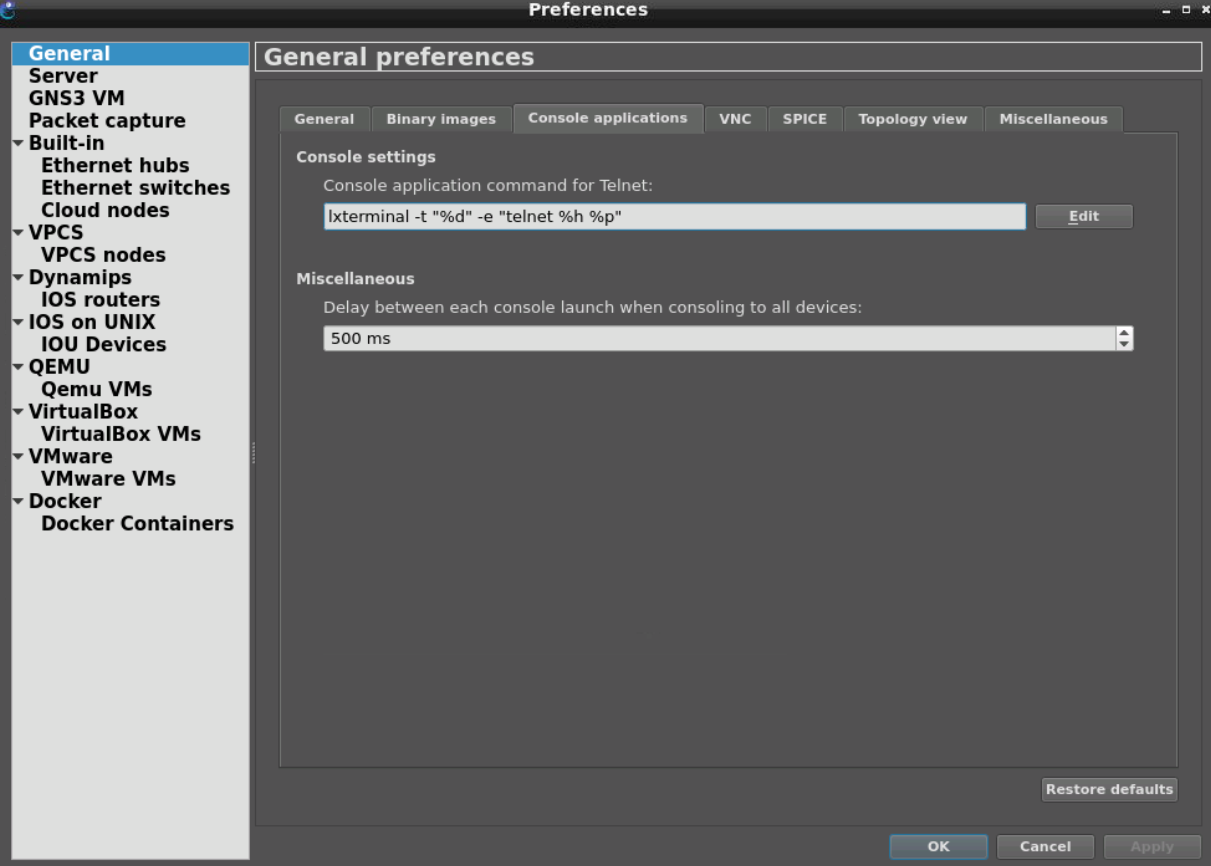Image resolution: width=1211 pixels, height=866 pixels.
Task: Select the Miscellaneous tab
Action: point(1053,119)
